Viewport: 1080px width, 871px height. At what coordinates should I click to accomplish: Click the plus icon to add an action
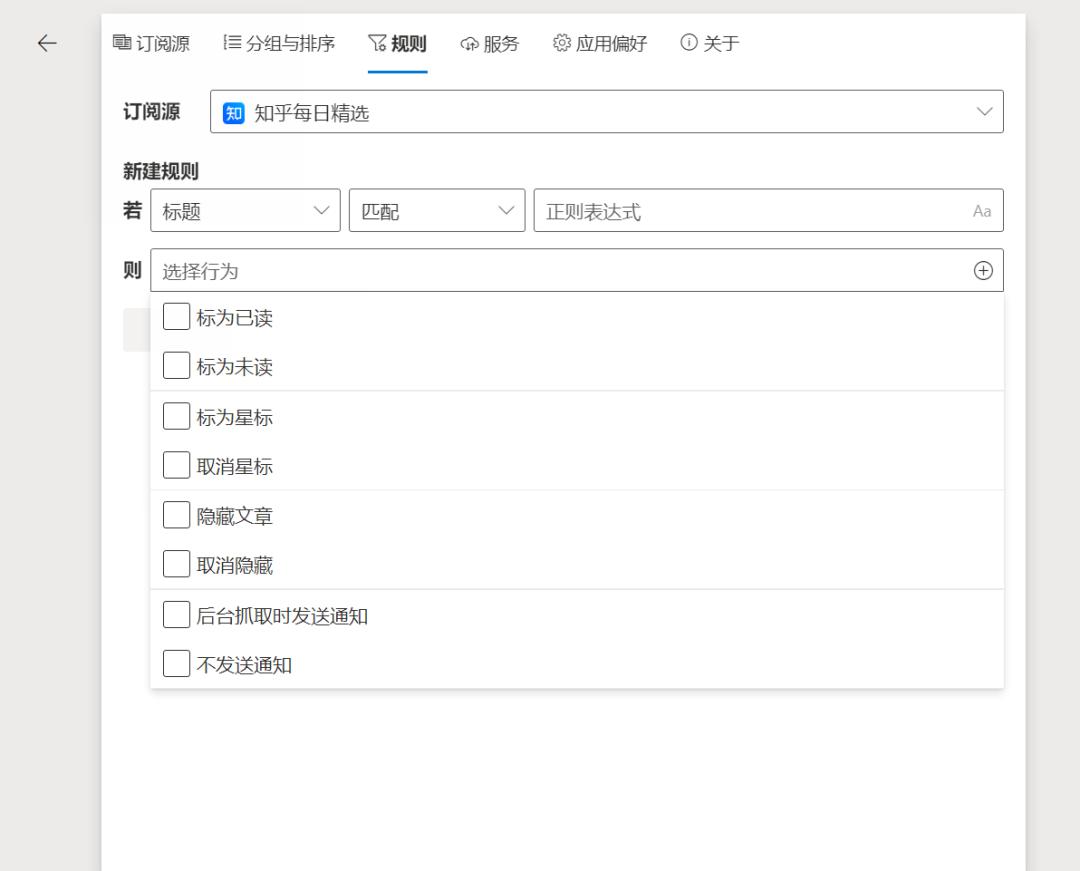tap(983, 270)
